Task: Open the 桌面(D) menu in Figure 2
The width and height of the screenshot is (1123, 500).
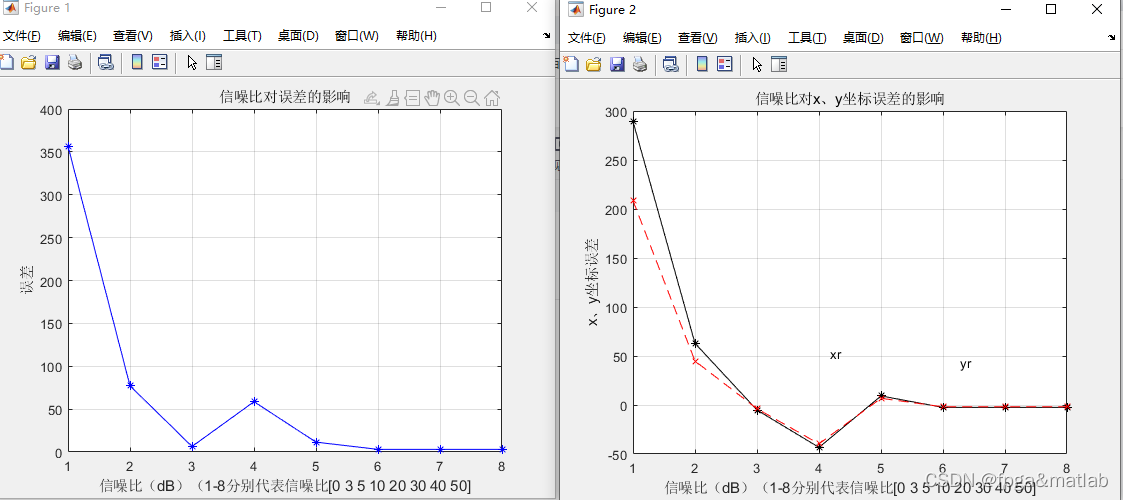Action: pyautogui.click(x=863, y=38)
